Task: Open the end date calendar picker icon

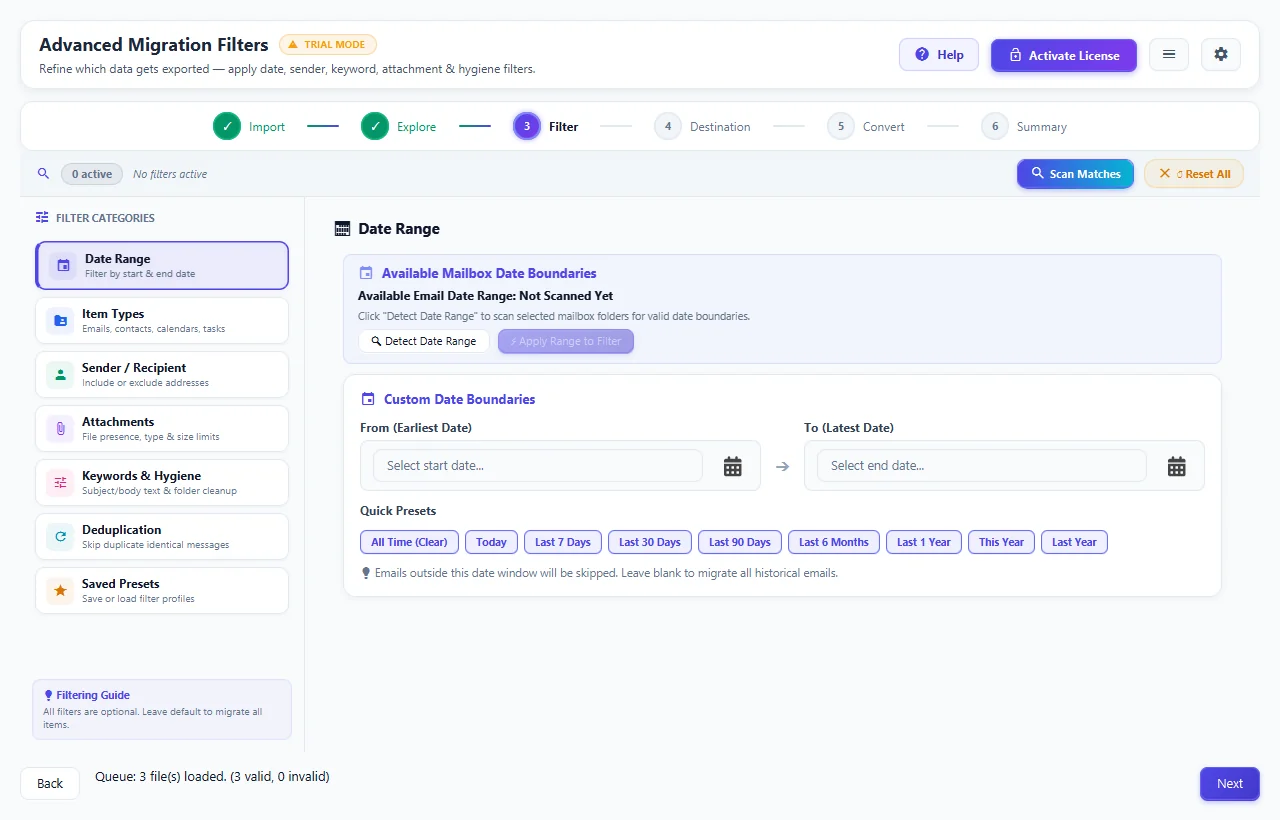Action: point(1177,466)
